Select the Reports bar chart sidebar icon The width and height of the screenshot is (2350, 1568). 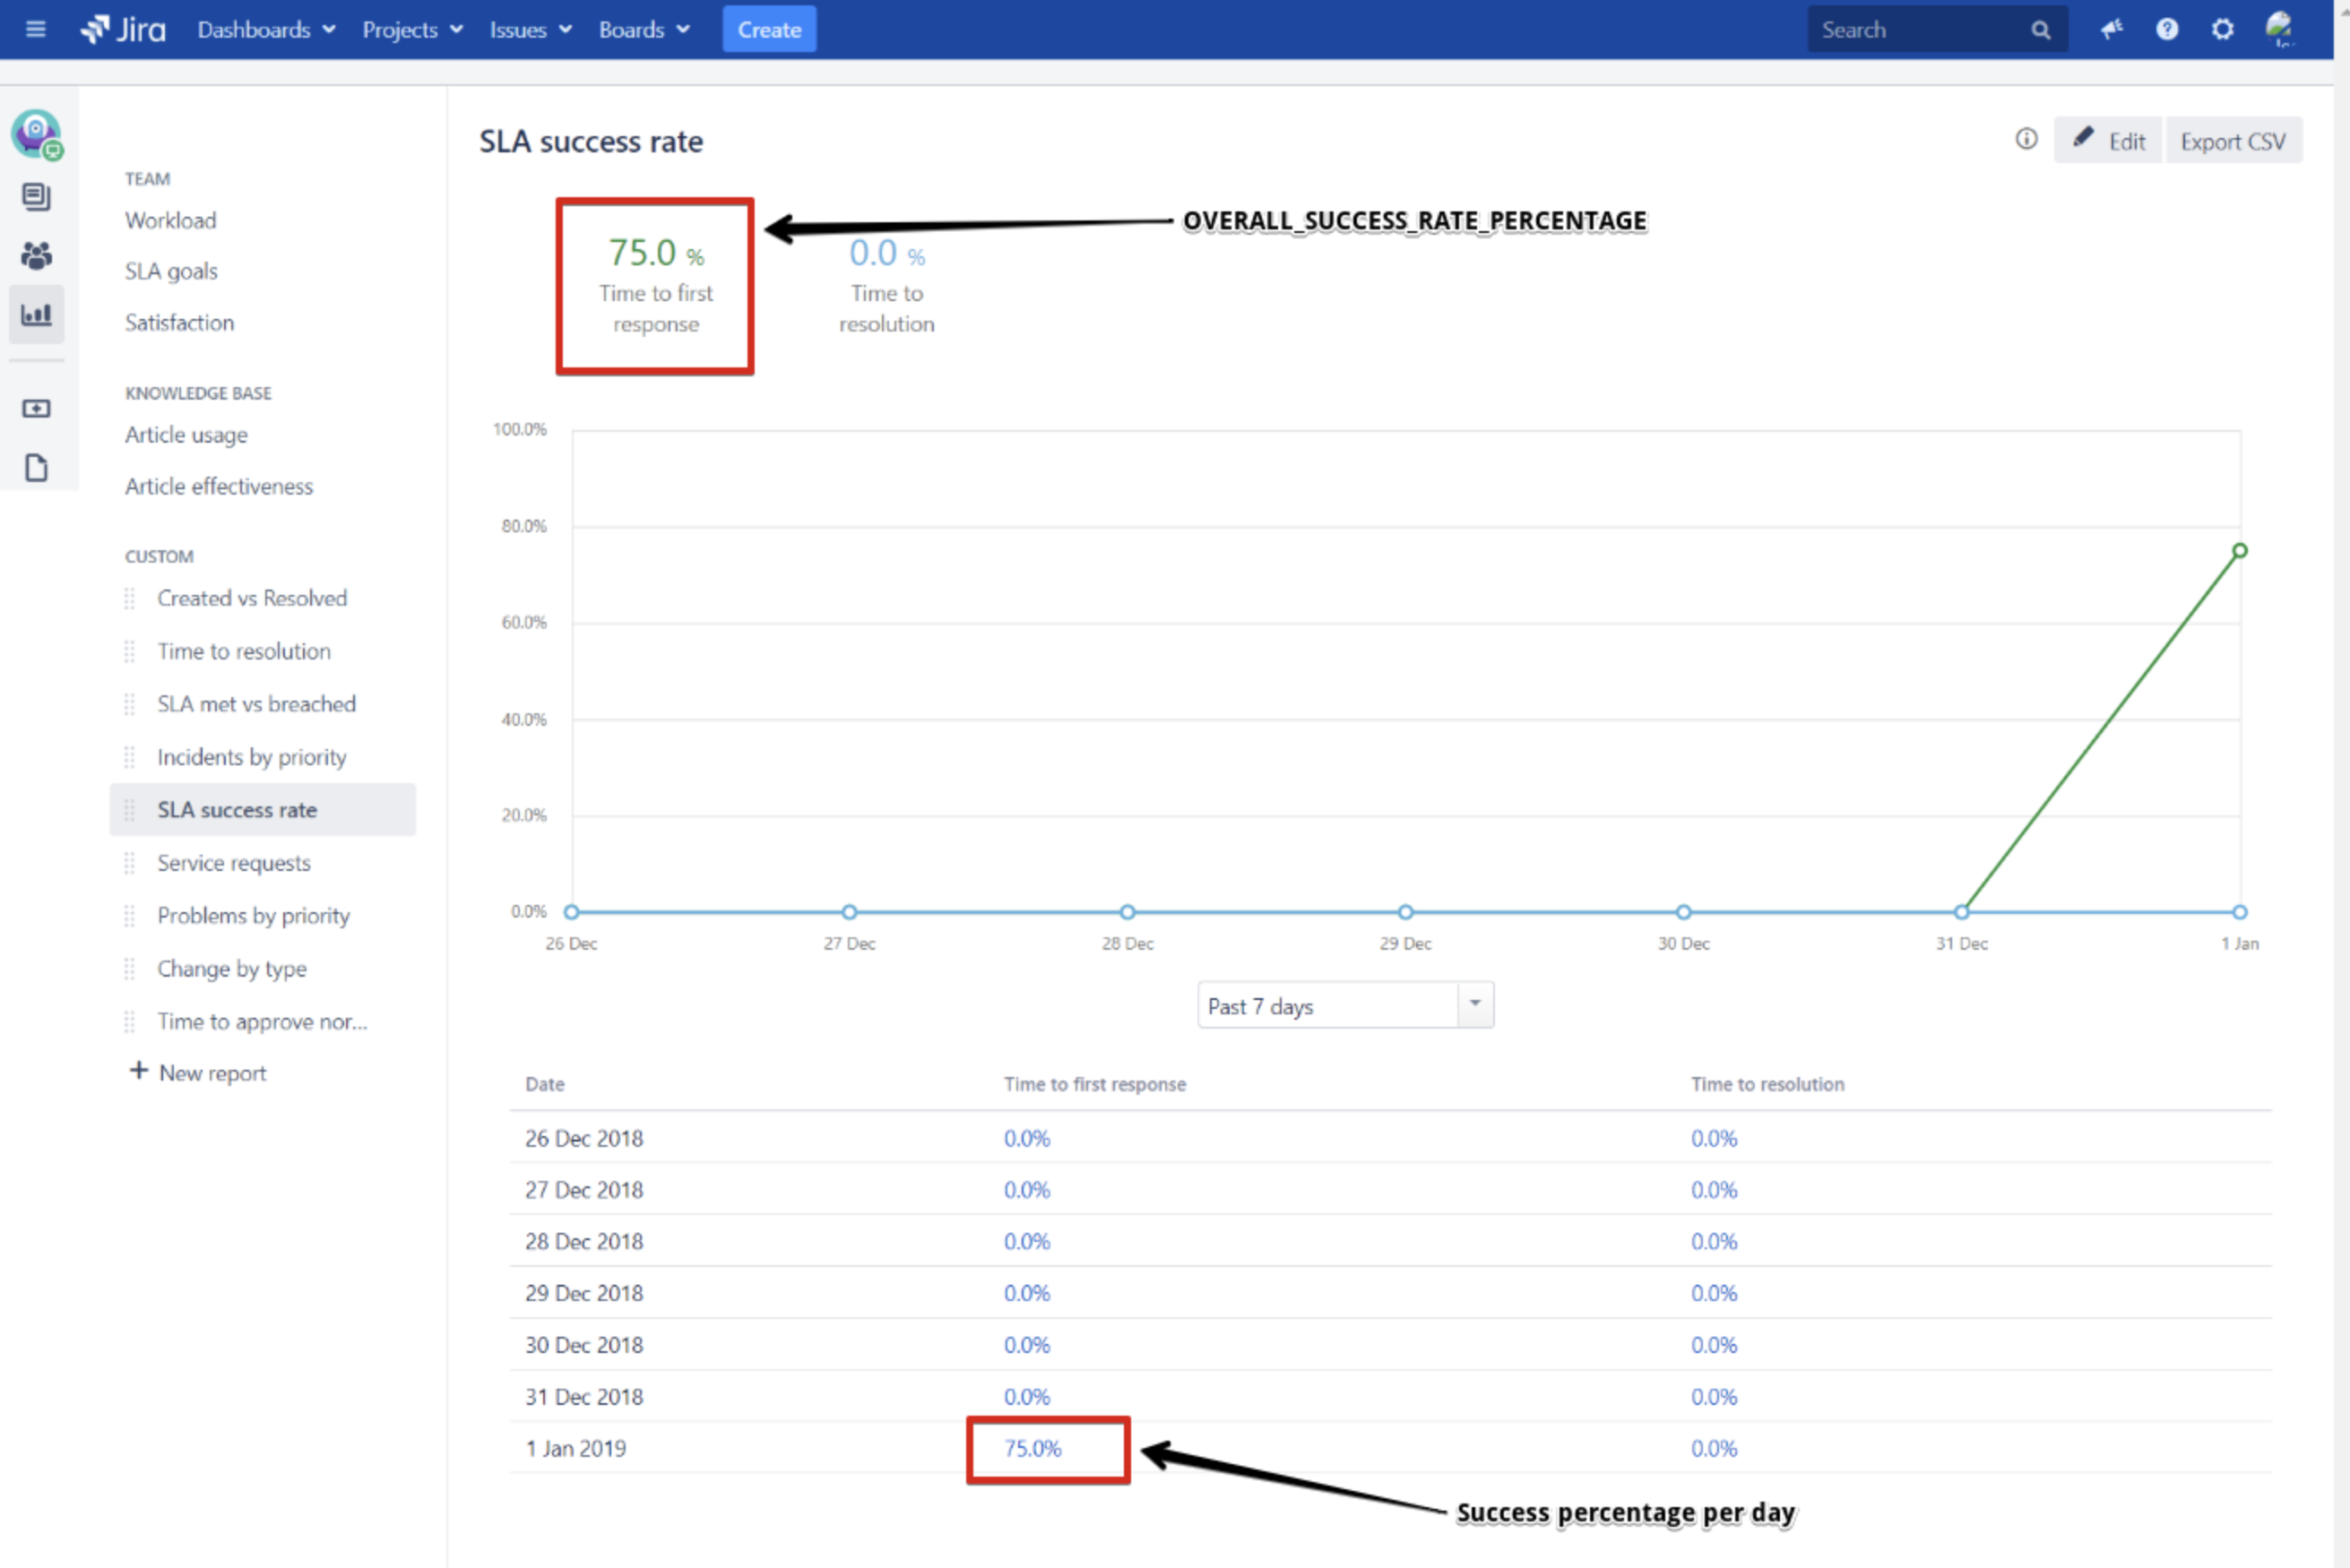click(x=36, y=315)
